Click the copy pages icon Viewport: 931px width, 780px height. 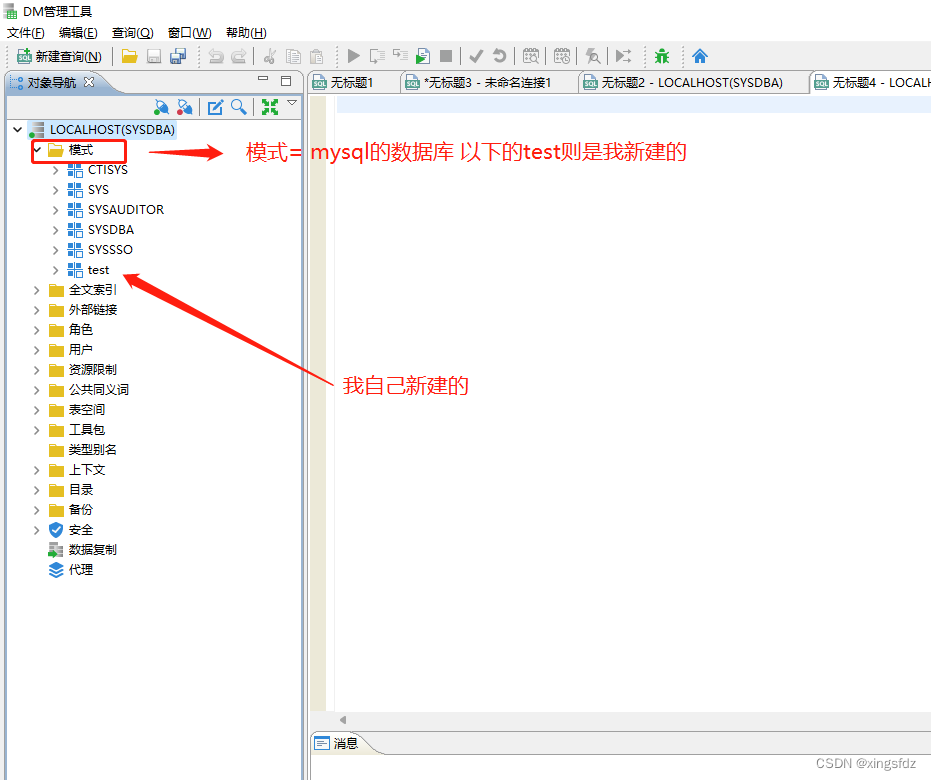click(293, 56)
